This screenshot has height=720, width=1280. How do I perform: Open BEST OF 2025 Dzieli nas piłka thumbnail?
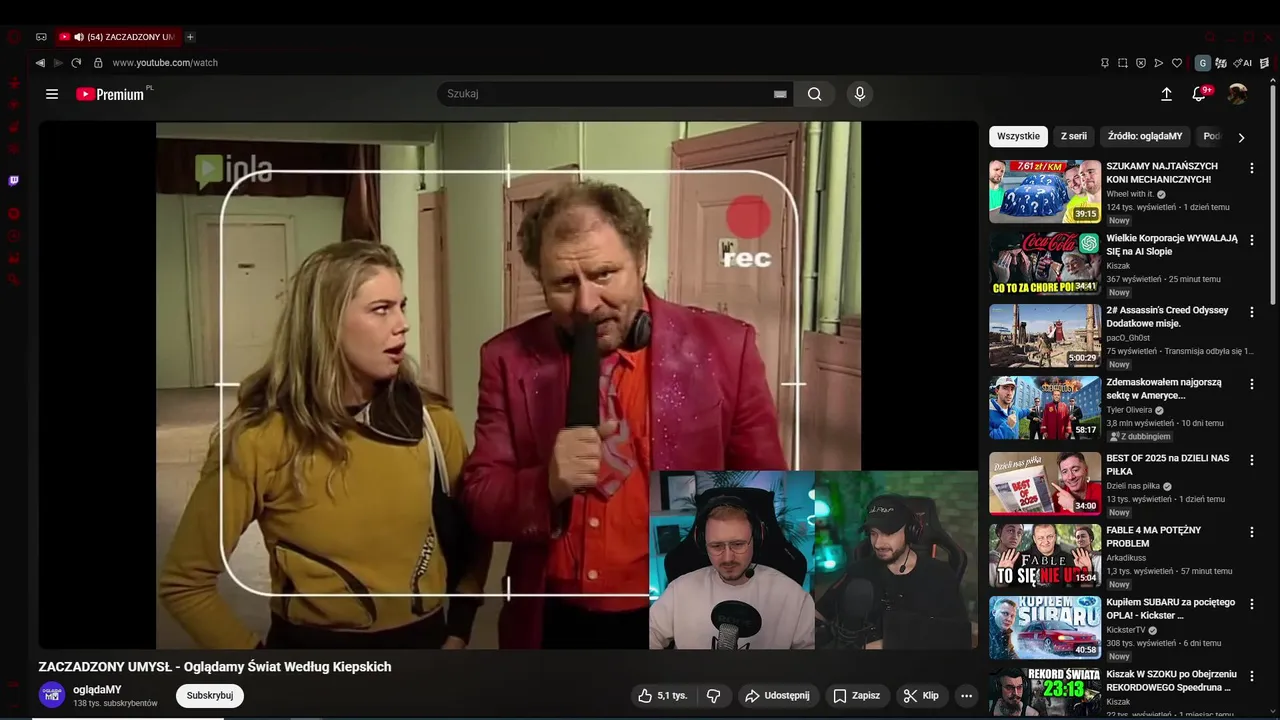(1045, 483)
